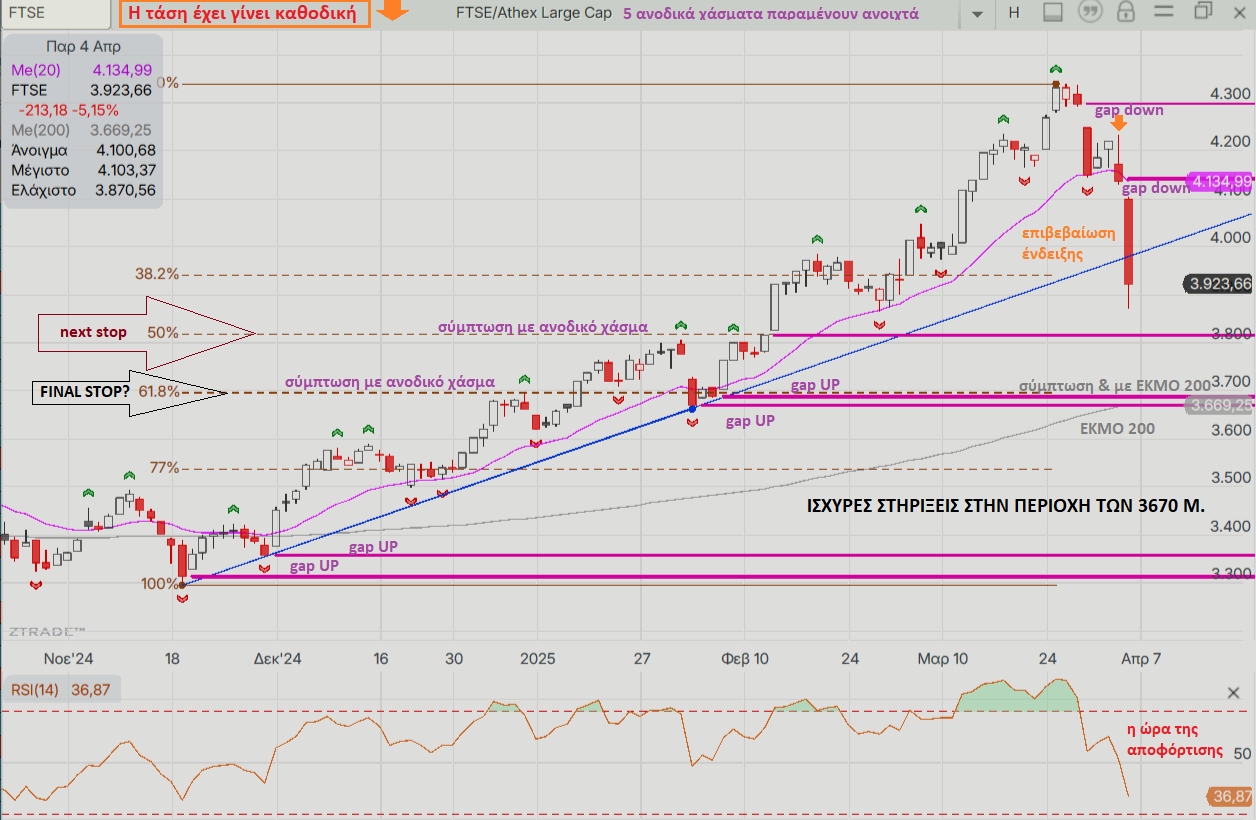This screenshot has height=820, width=1256.
Task: Click the Νοε'24 date axis label
Action: pyautogui.click(x=68, y=659)
